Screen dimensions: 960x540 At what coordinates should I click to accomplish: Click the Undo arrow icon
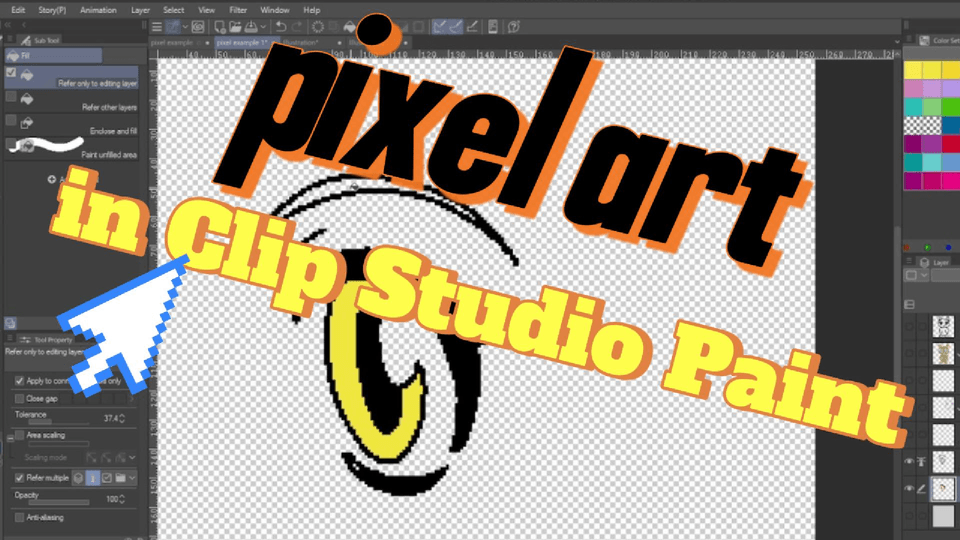(281, 27)
